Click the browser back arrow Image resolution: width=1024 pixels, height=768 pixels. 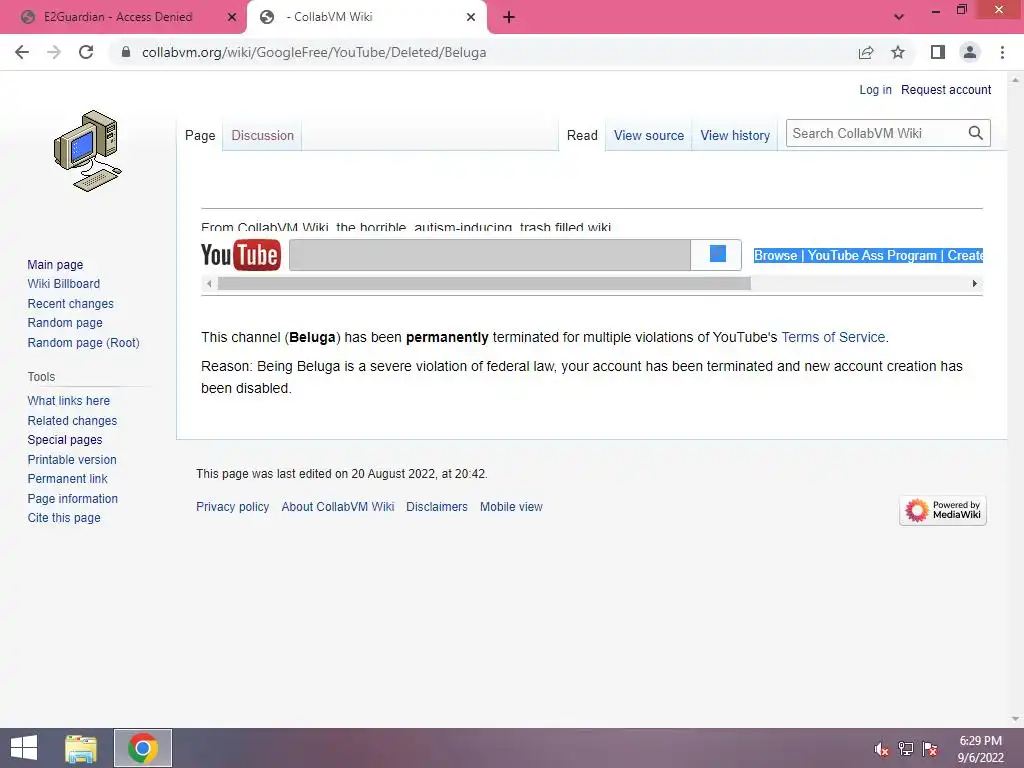(22, 52)
